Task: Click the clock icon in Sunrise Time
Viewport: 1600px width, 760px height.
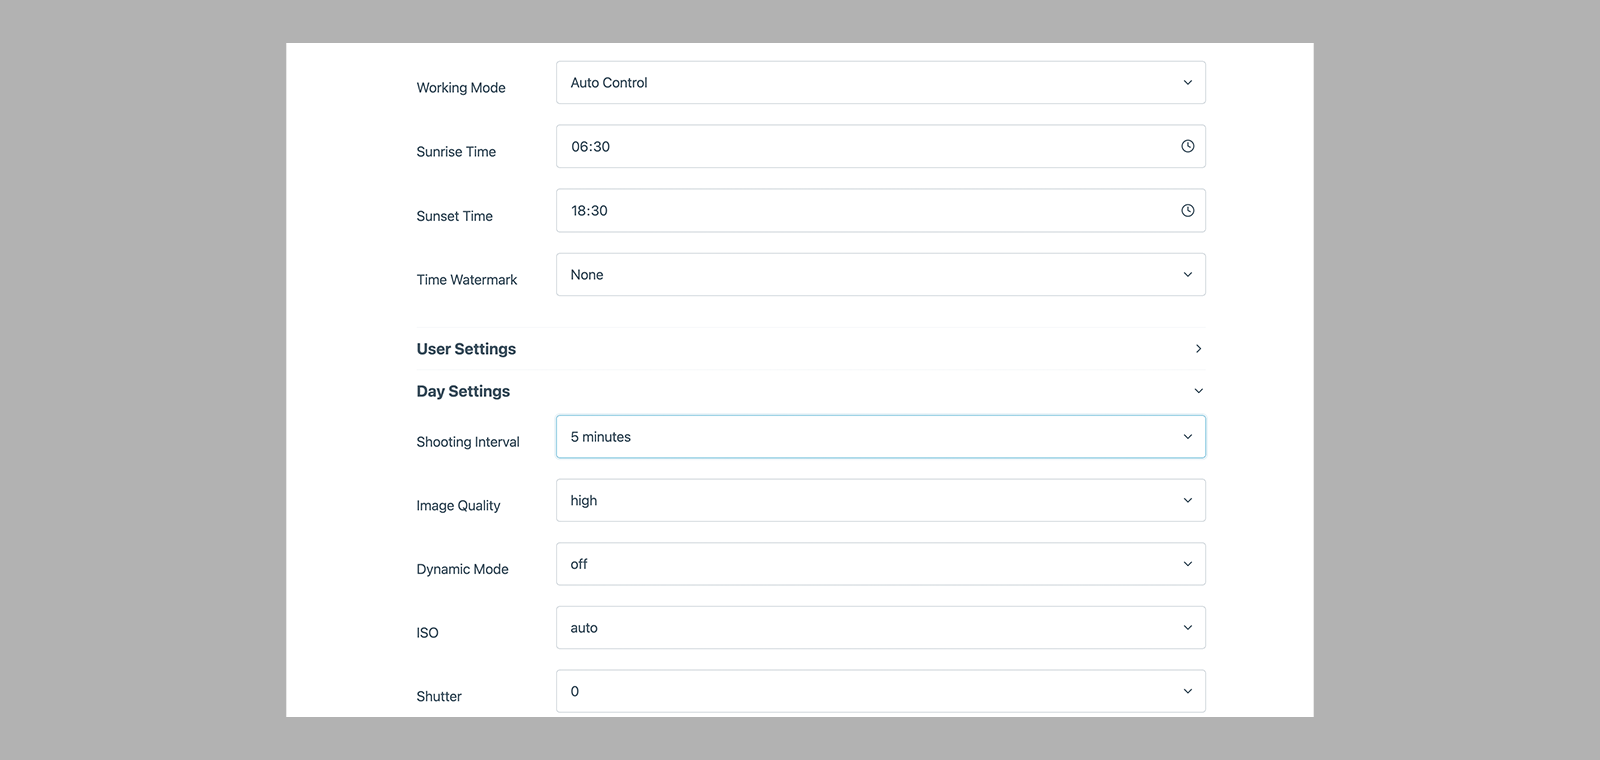Action: [1187, 146]
